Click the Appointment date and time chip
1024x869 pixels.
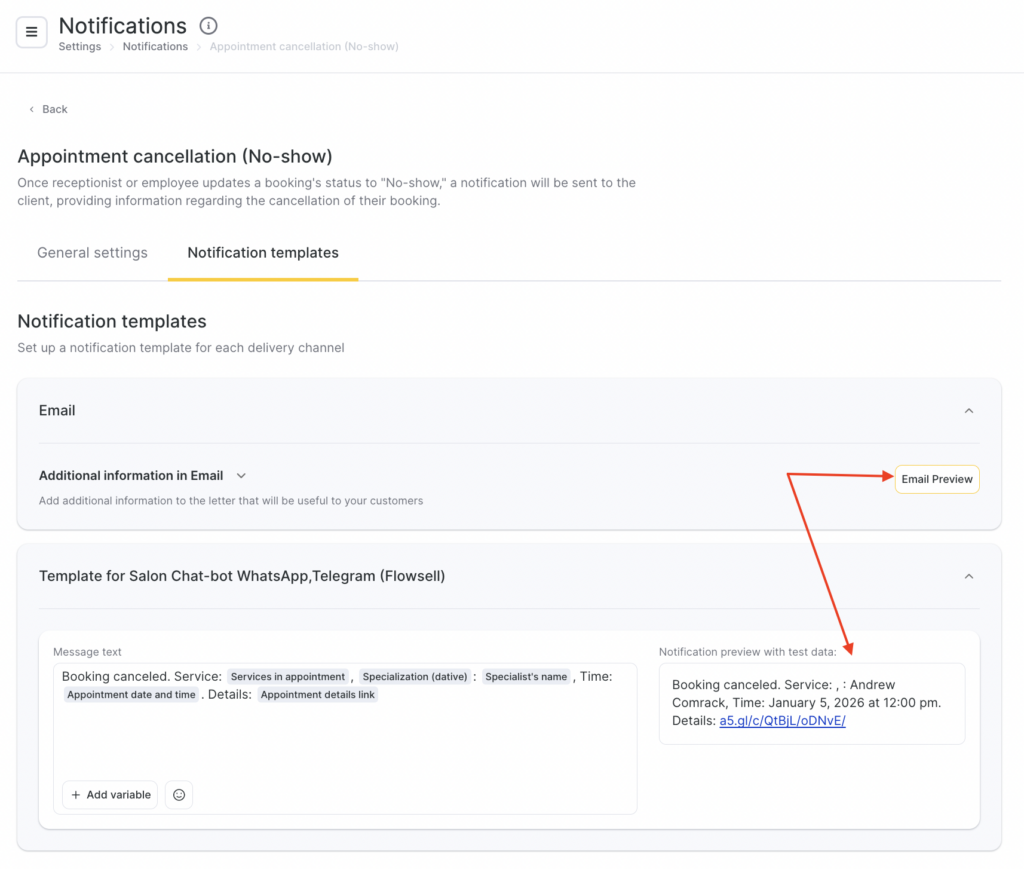coord(131,695)
